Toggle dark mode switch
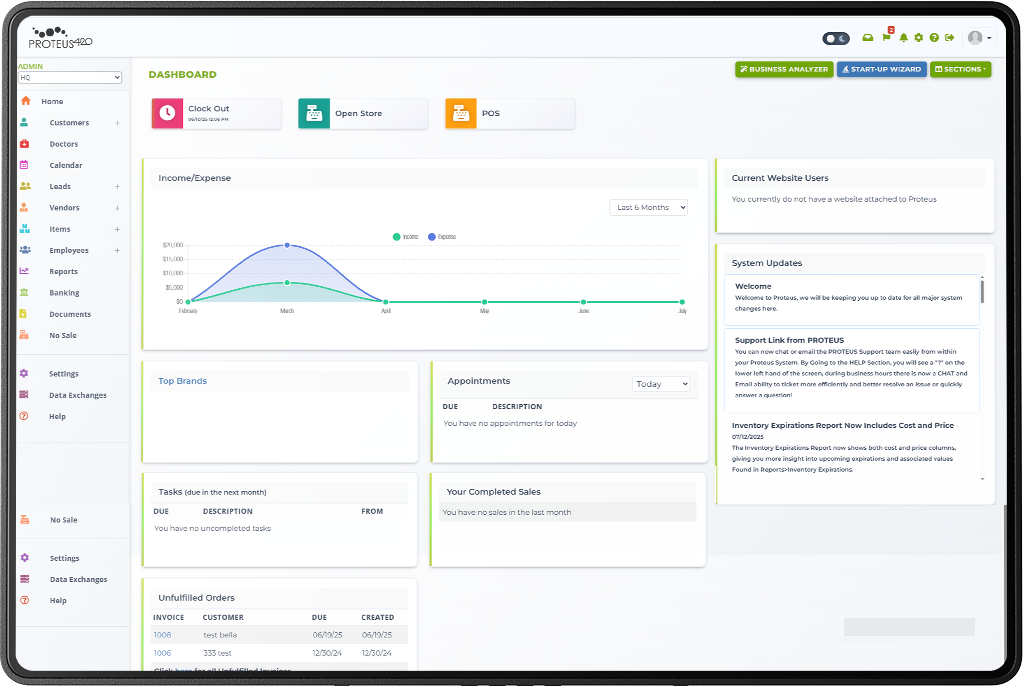 coord(836,38)
